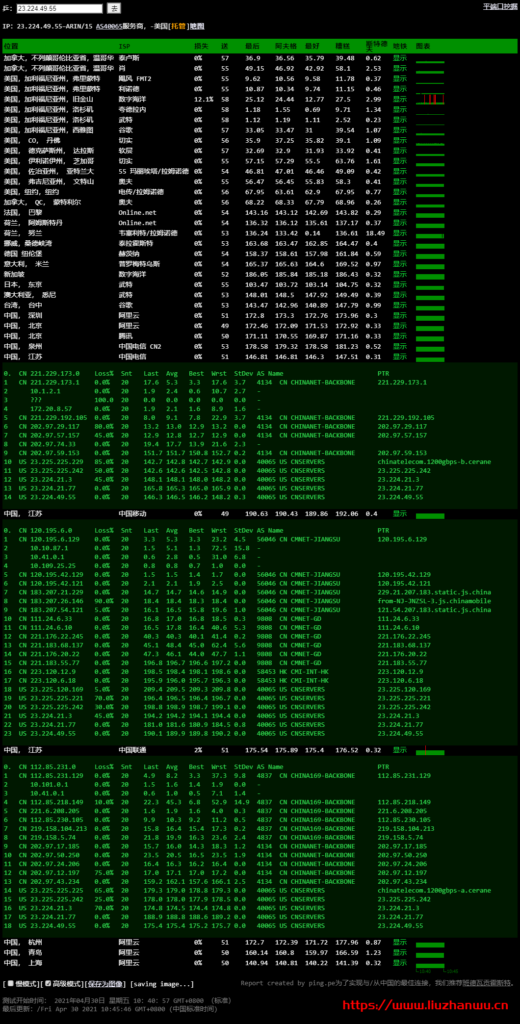The height and width of the screenshot is (1024, 520).
Task: Click the top-right 平铺口按照 link
Action: 500,6
